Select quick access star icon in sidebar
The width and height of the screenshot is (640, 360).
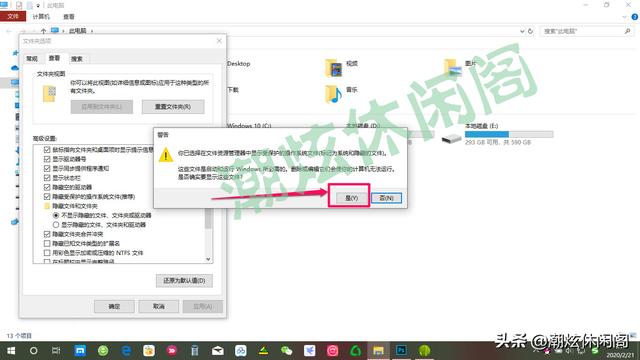click(15, 53)
